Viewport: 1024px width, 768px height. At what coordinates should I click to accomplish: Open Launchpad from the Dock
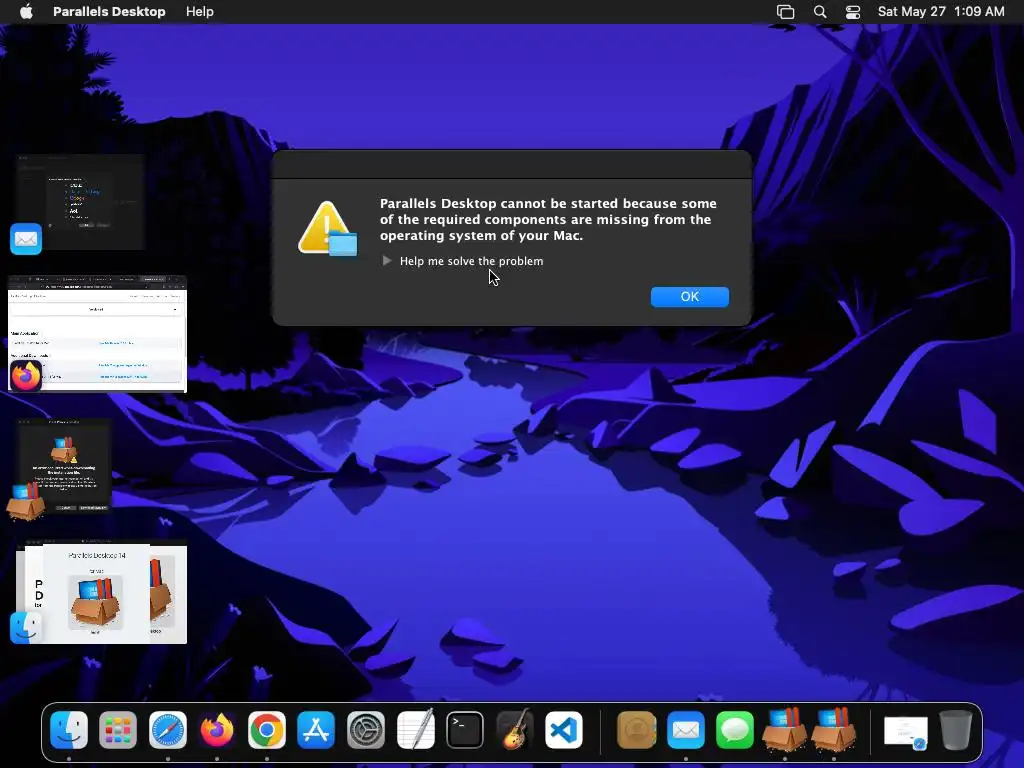click(x=118, y=729)
